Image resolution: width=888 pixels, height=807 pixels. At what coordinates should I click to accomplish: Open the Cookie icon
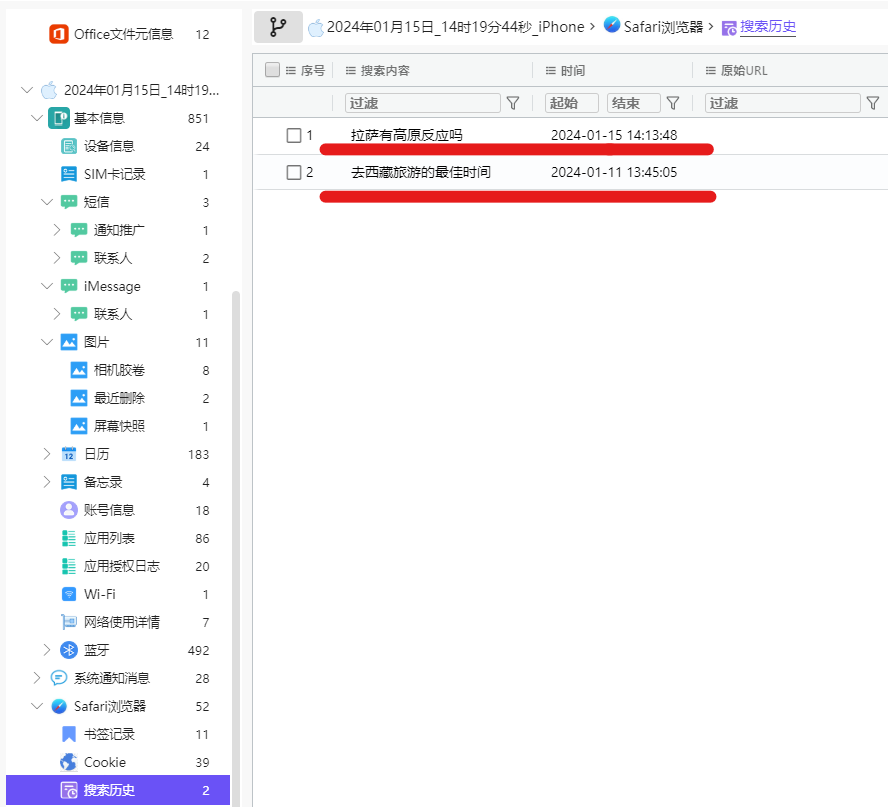69,762
